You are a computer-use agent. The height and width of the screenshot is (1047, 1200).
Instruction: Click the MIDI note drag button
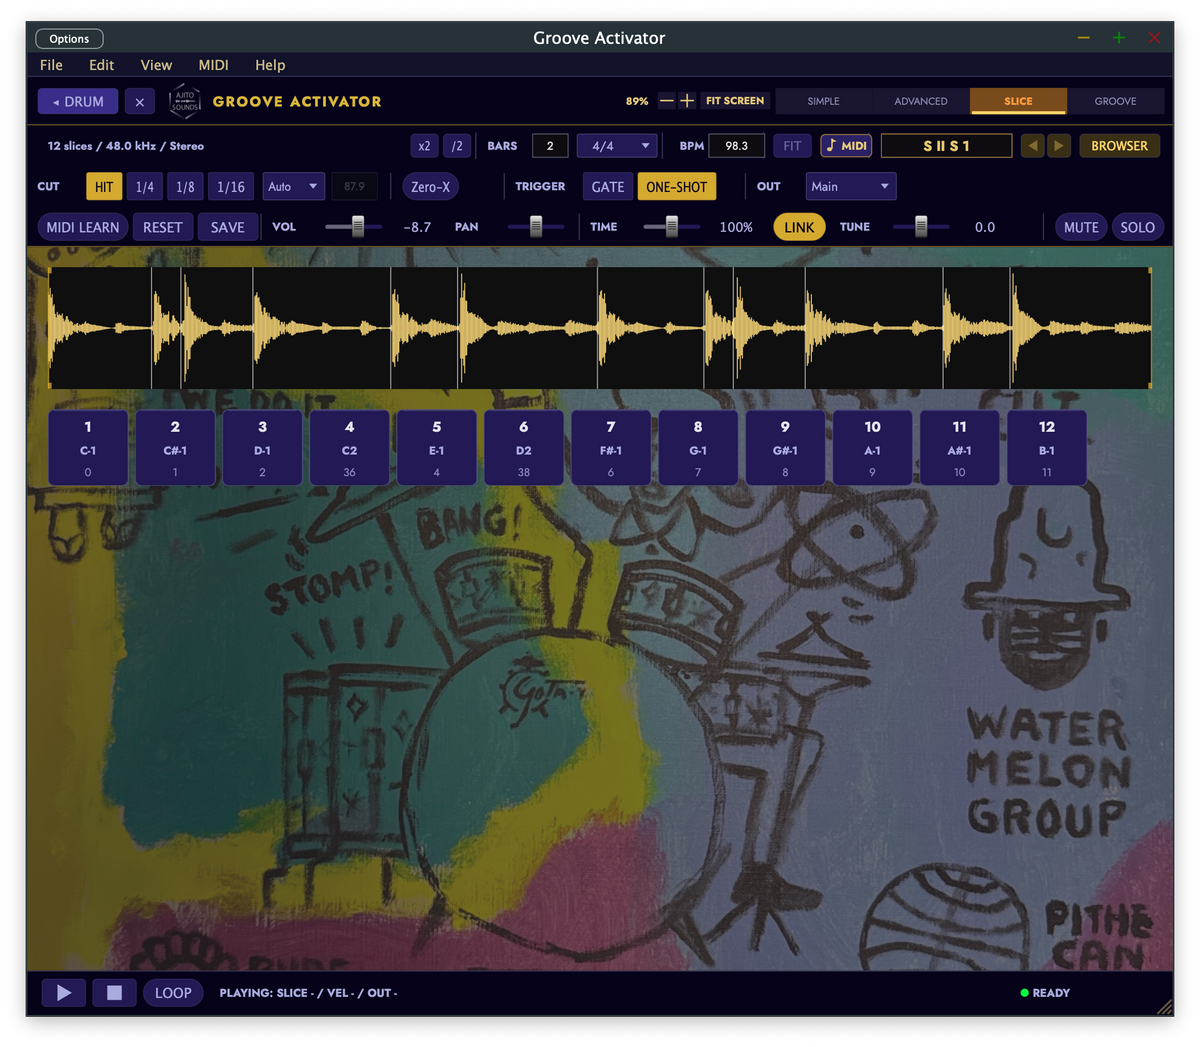(847, 146)
